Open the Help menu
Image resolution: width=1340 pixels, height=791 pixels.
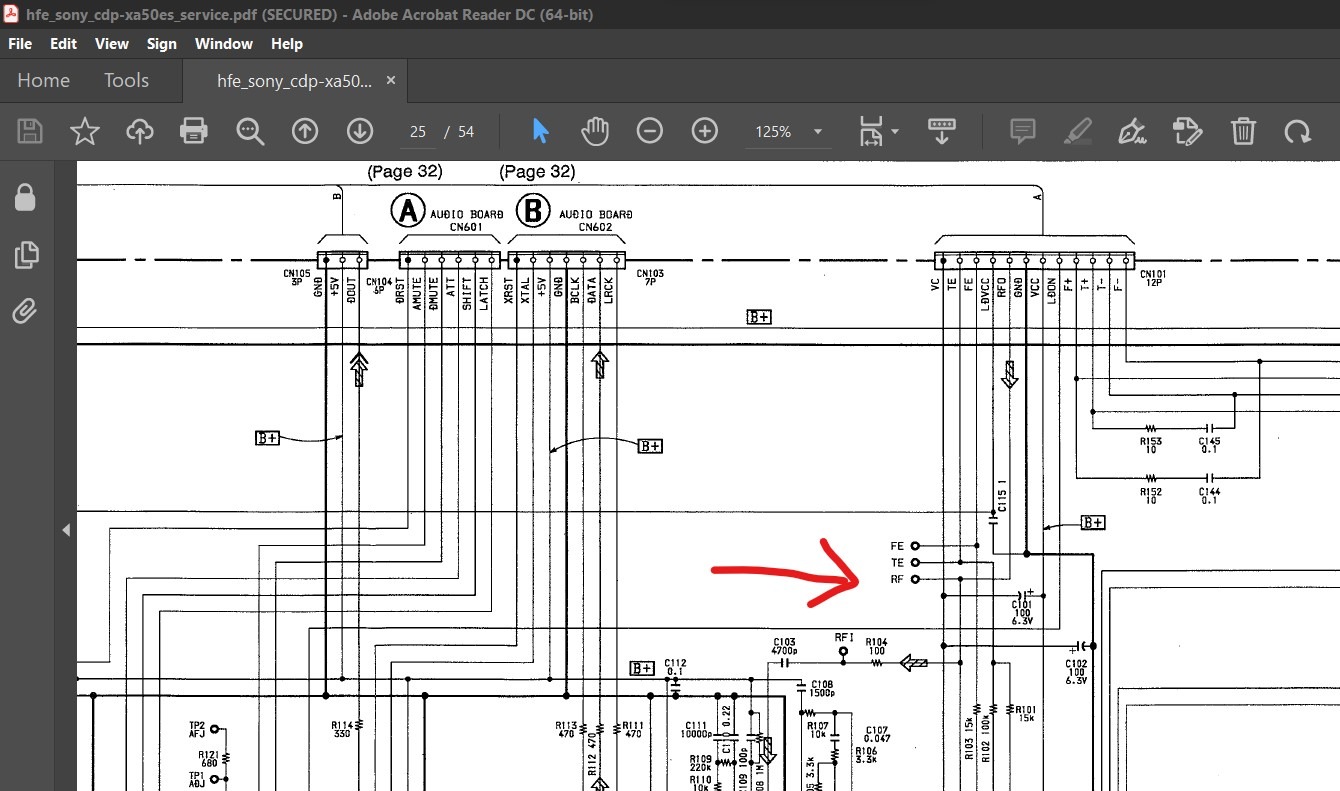point(286,44)
